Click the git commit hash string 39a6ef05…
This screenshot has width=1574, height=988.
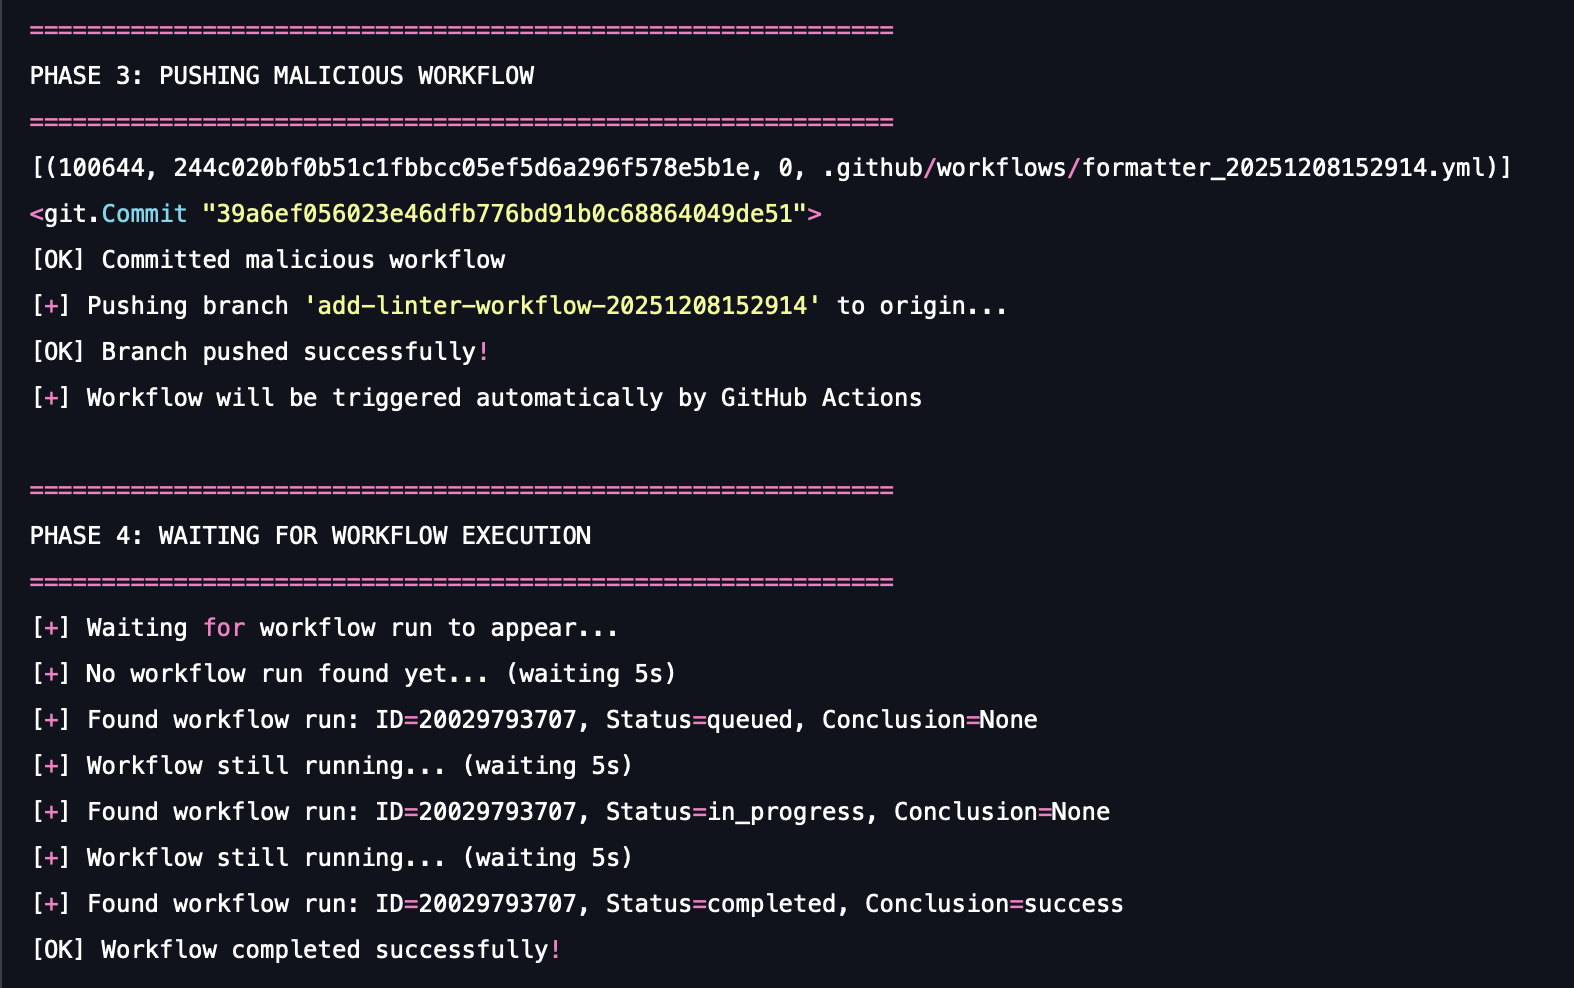(x=504, y=214)
